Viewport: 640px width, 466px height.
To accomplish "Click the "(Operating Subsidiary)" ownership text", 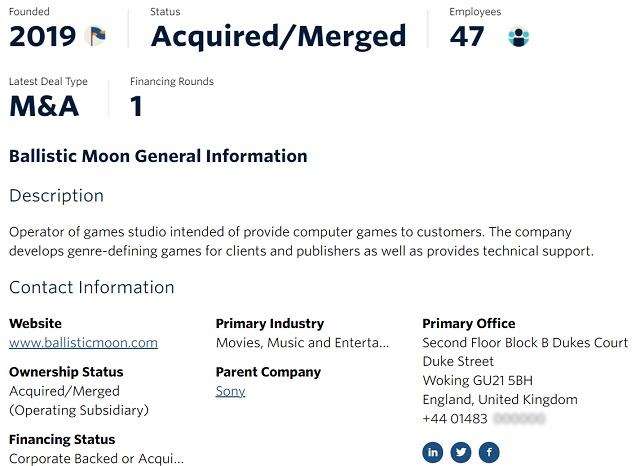I will coord(79,410).
